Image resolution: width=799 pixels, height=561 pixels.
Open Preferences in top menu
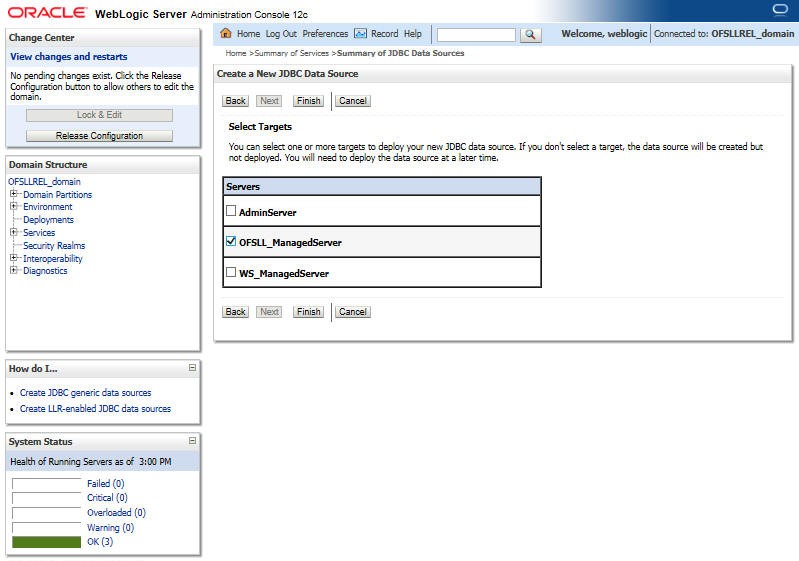point(325,34)
